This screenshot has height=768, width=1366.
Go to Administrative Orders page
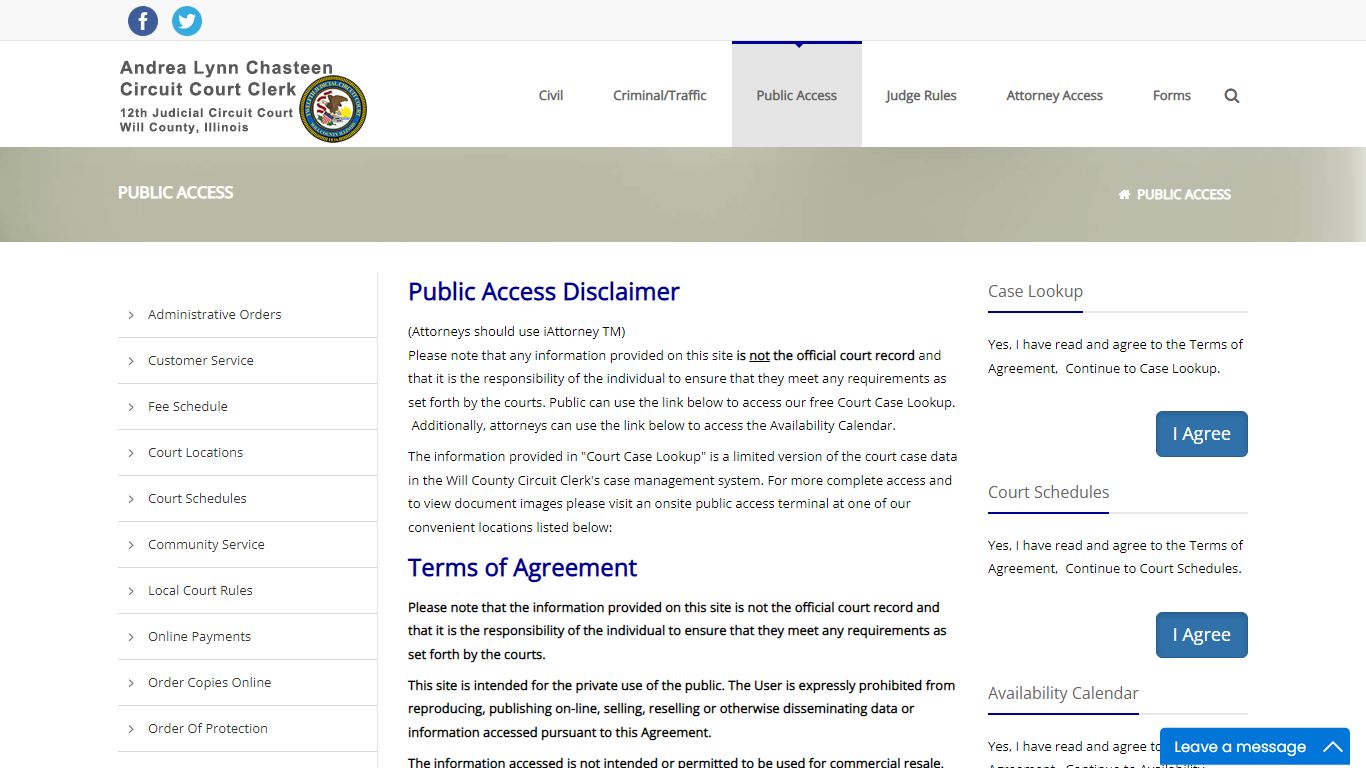pos(215,314)
